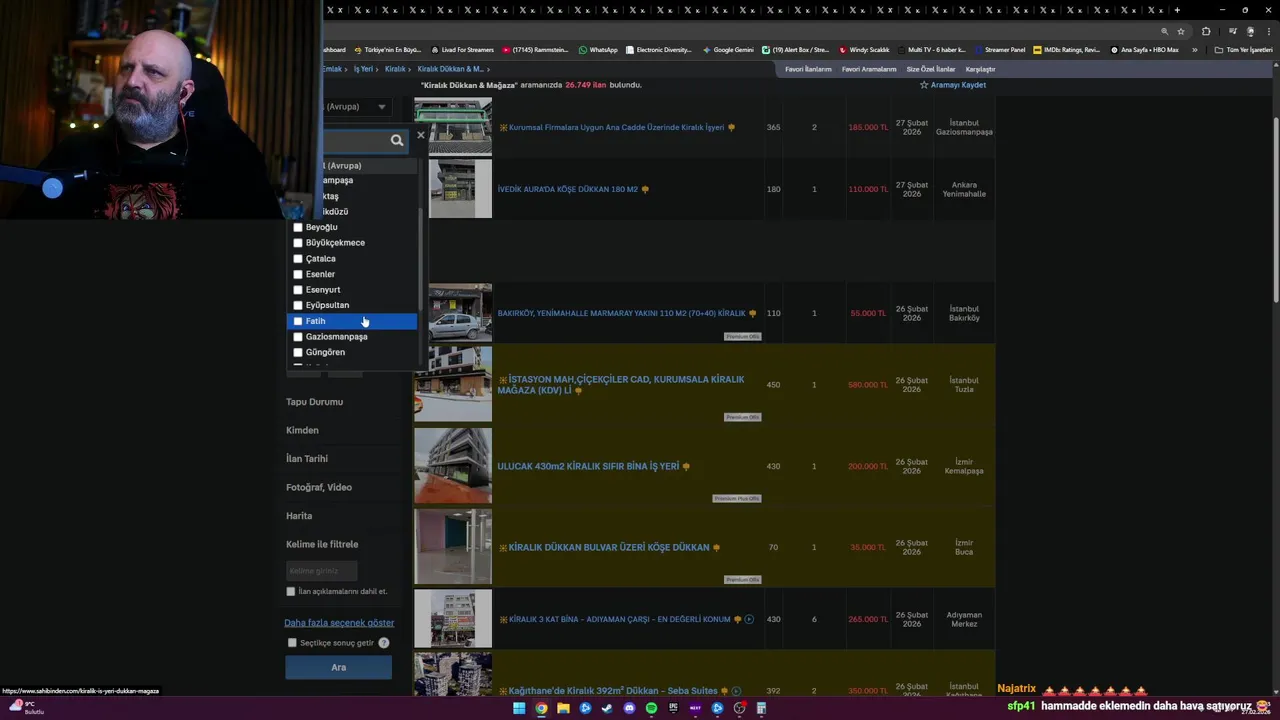Click badge icon after ULUCAK 430m2 title
1280x720 pixels.
pyautogui.click(x=686, y=466)
